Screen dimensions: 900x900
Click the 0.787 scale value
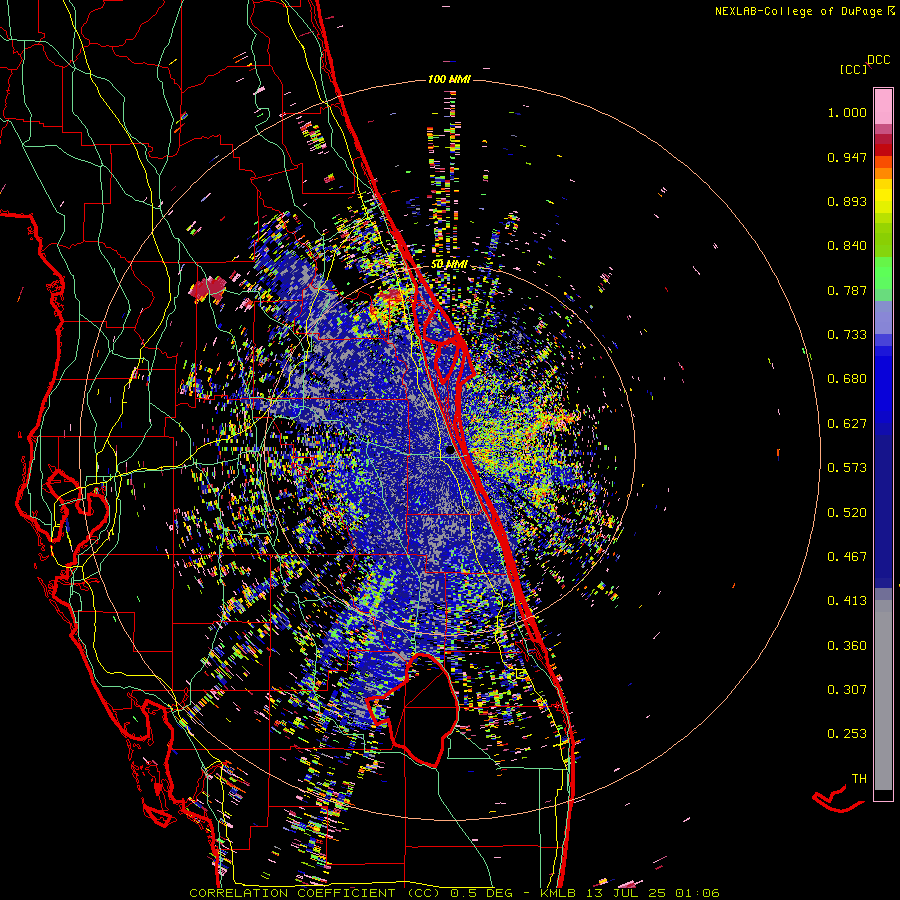847,290
